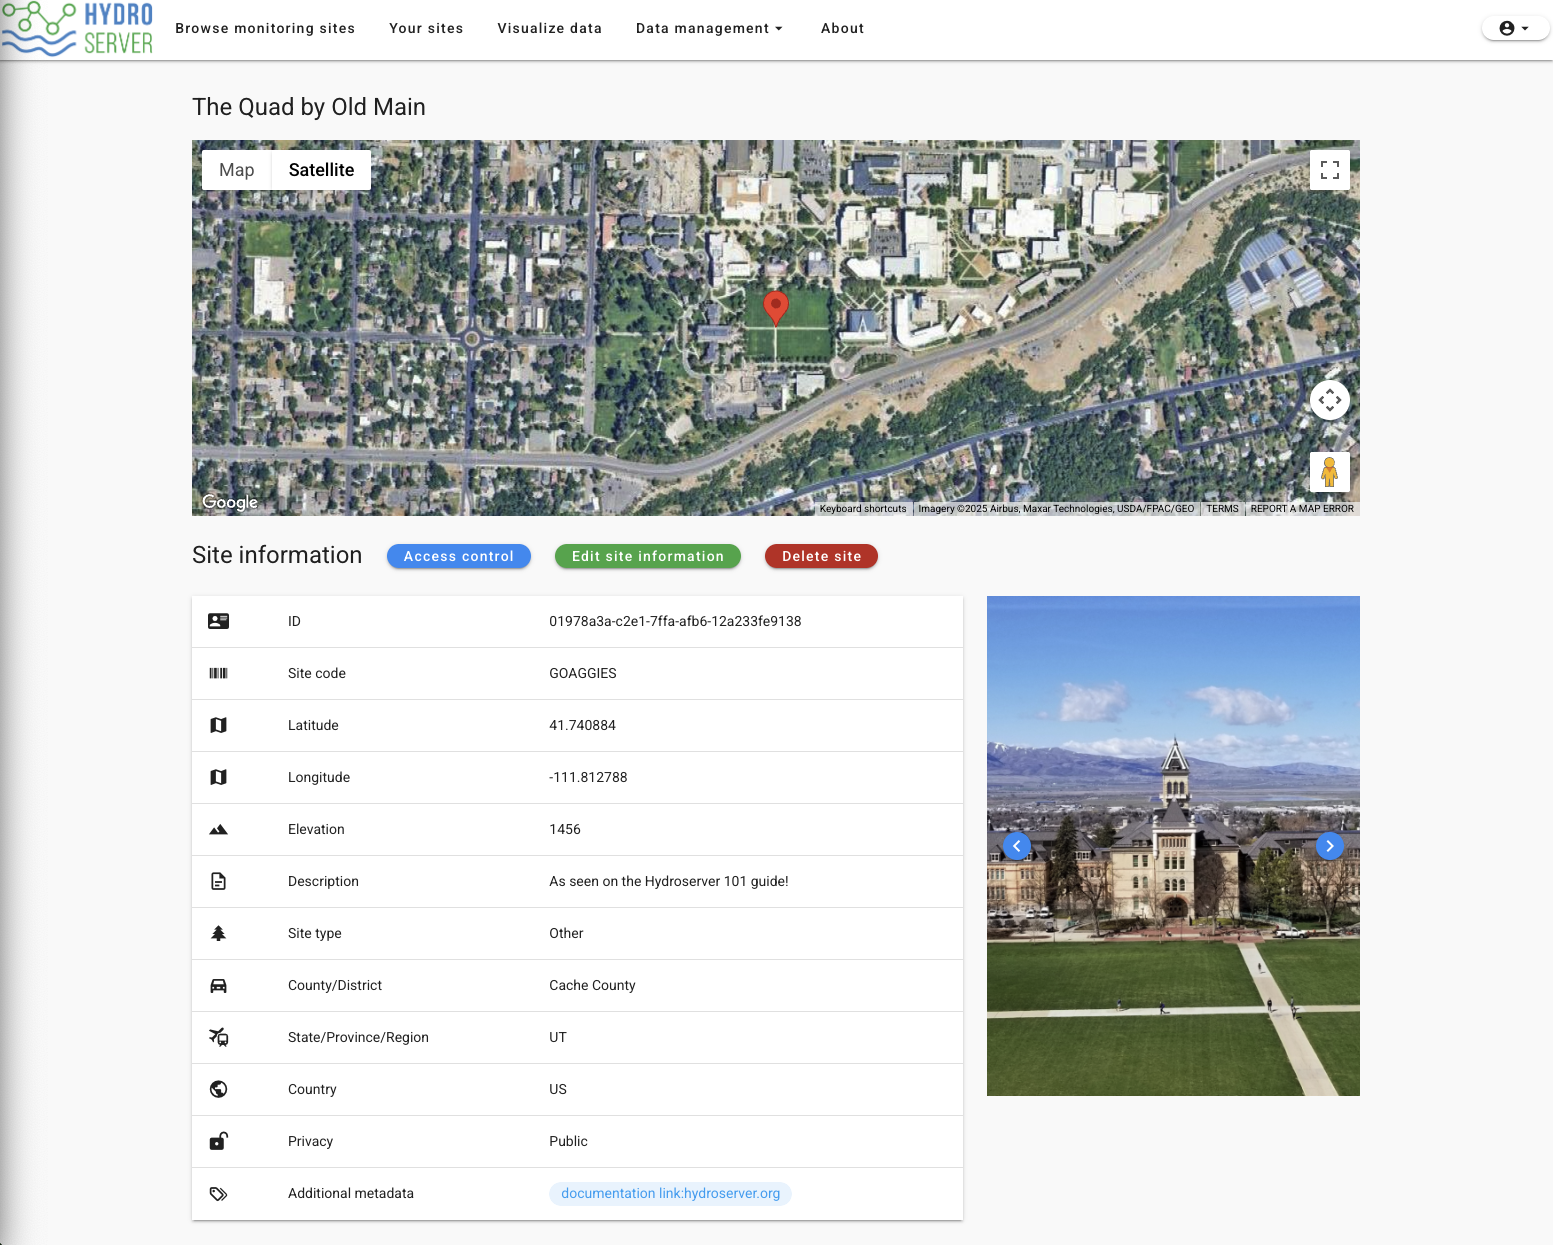Click the longitude value -111.812788

[588, 777]
